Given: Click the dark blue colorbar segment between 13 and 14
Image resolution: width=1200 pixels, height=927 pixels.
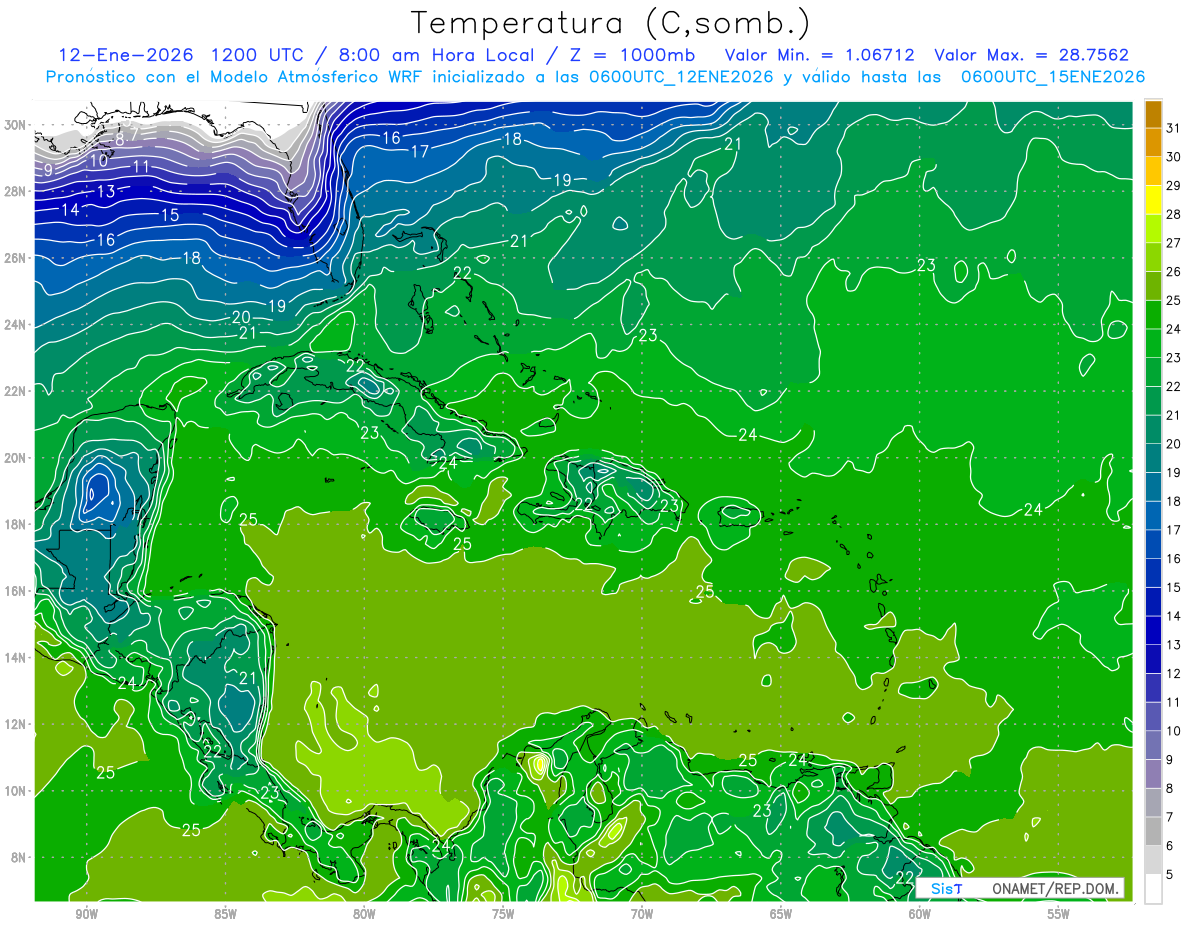Looking at the screenshot, I should (1153, 630).
